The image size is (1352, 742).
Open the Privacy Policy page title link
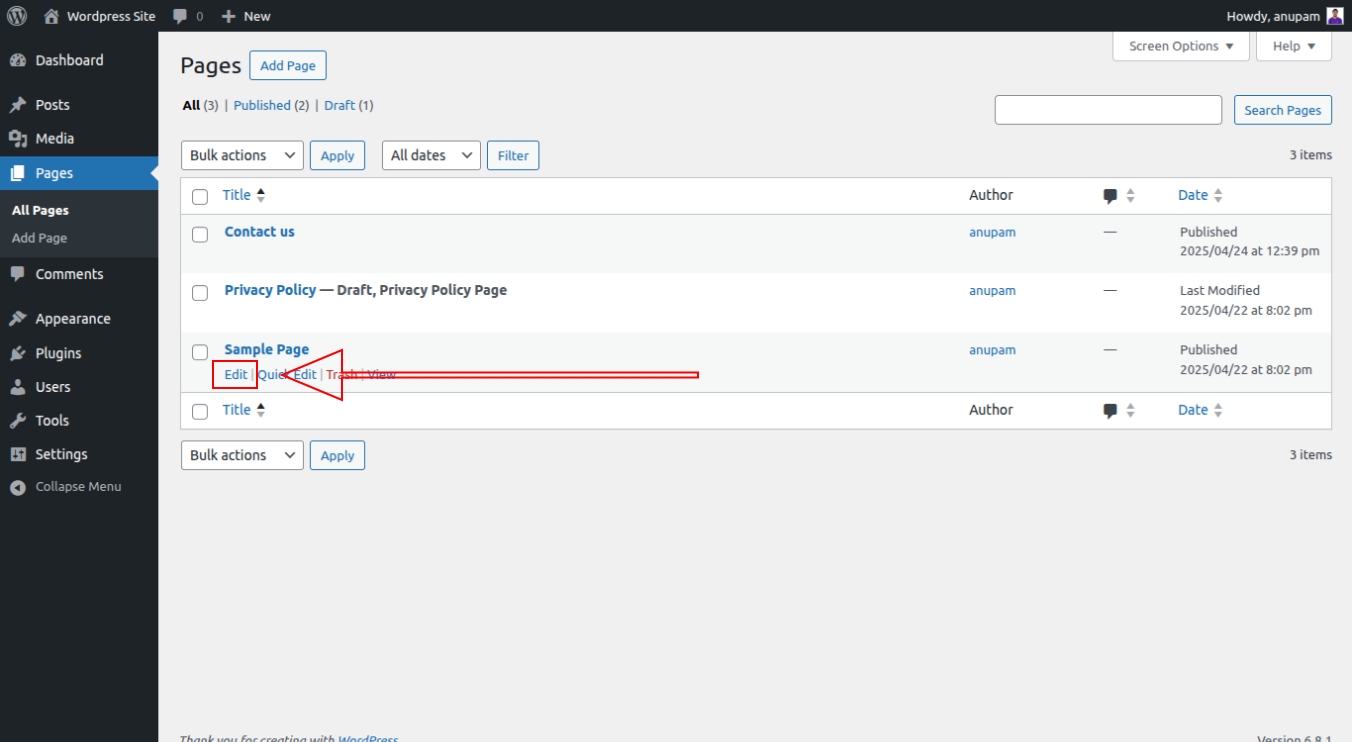[270, 290]
